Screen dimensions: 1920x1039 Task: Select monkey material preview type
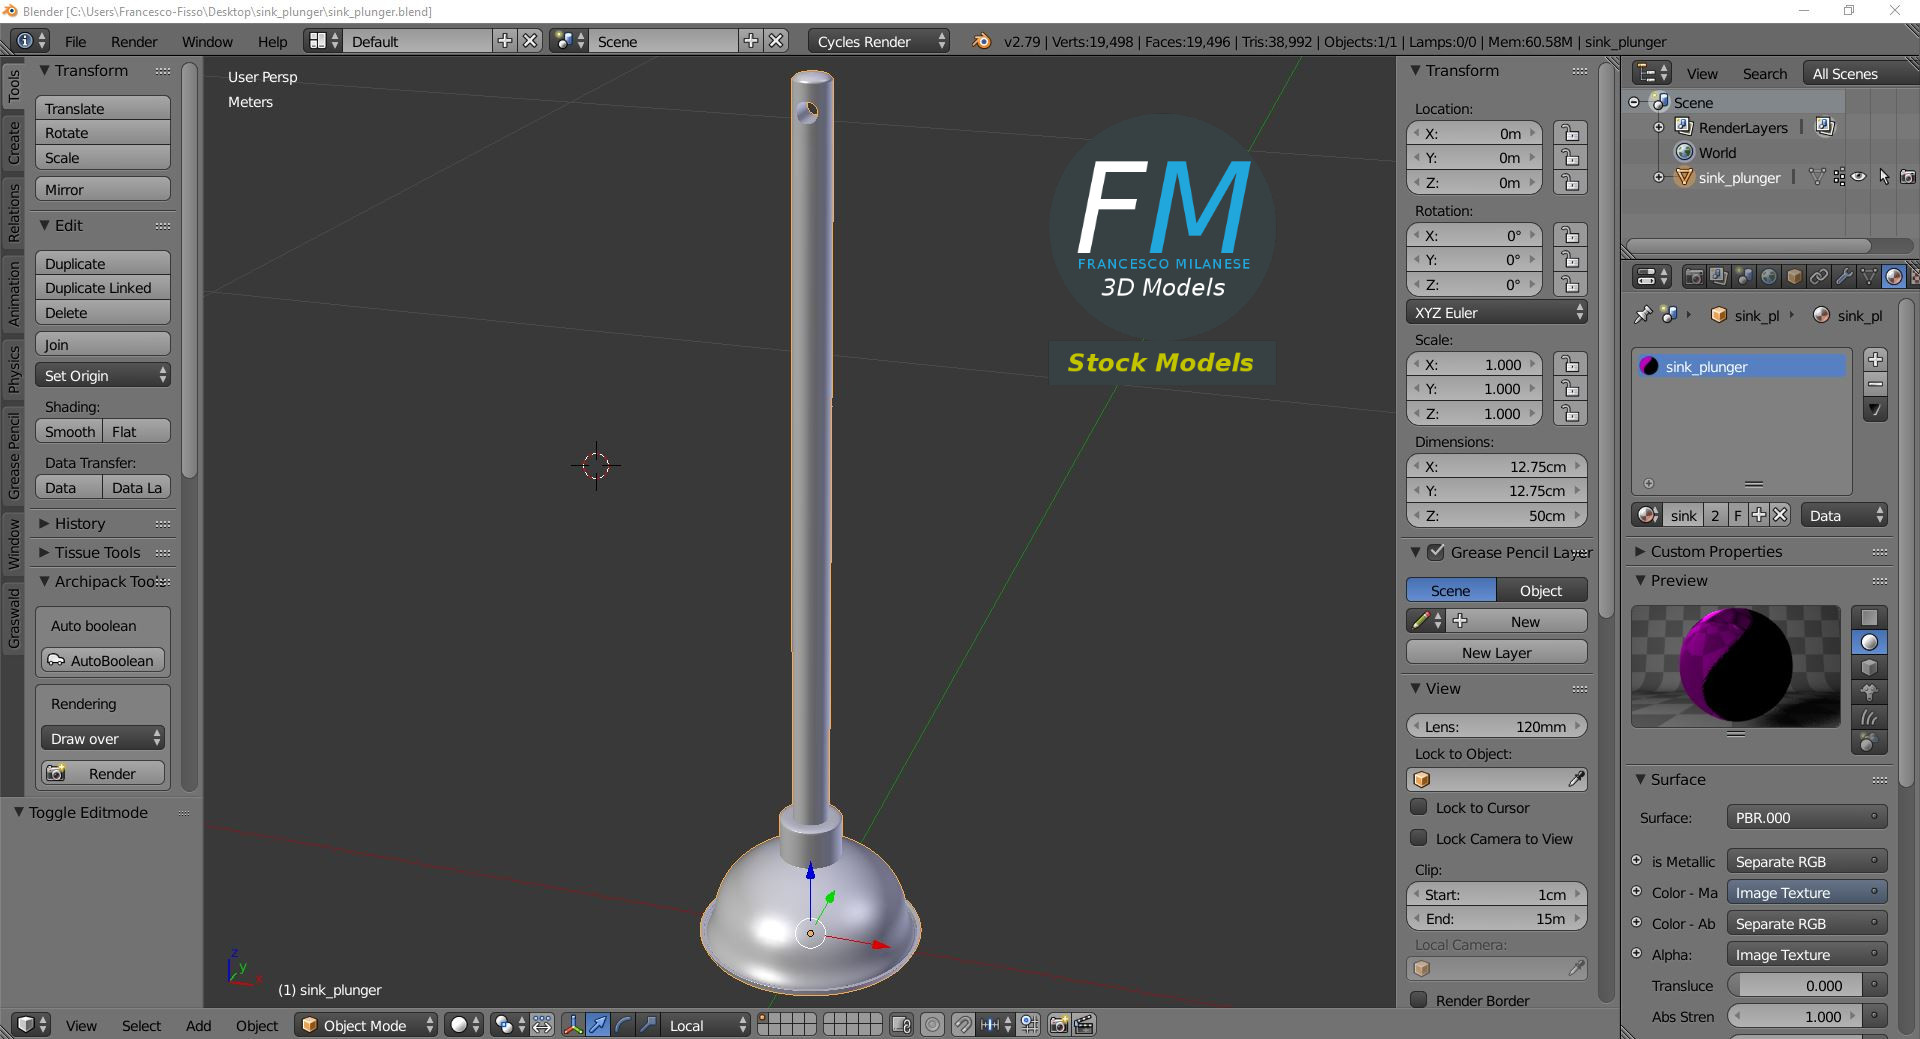point(1869,693)
